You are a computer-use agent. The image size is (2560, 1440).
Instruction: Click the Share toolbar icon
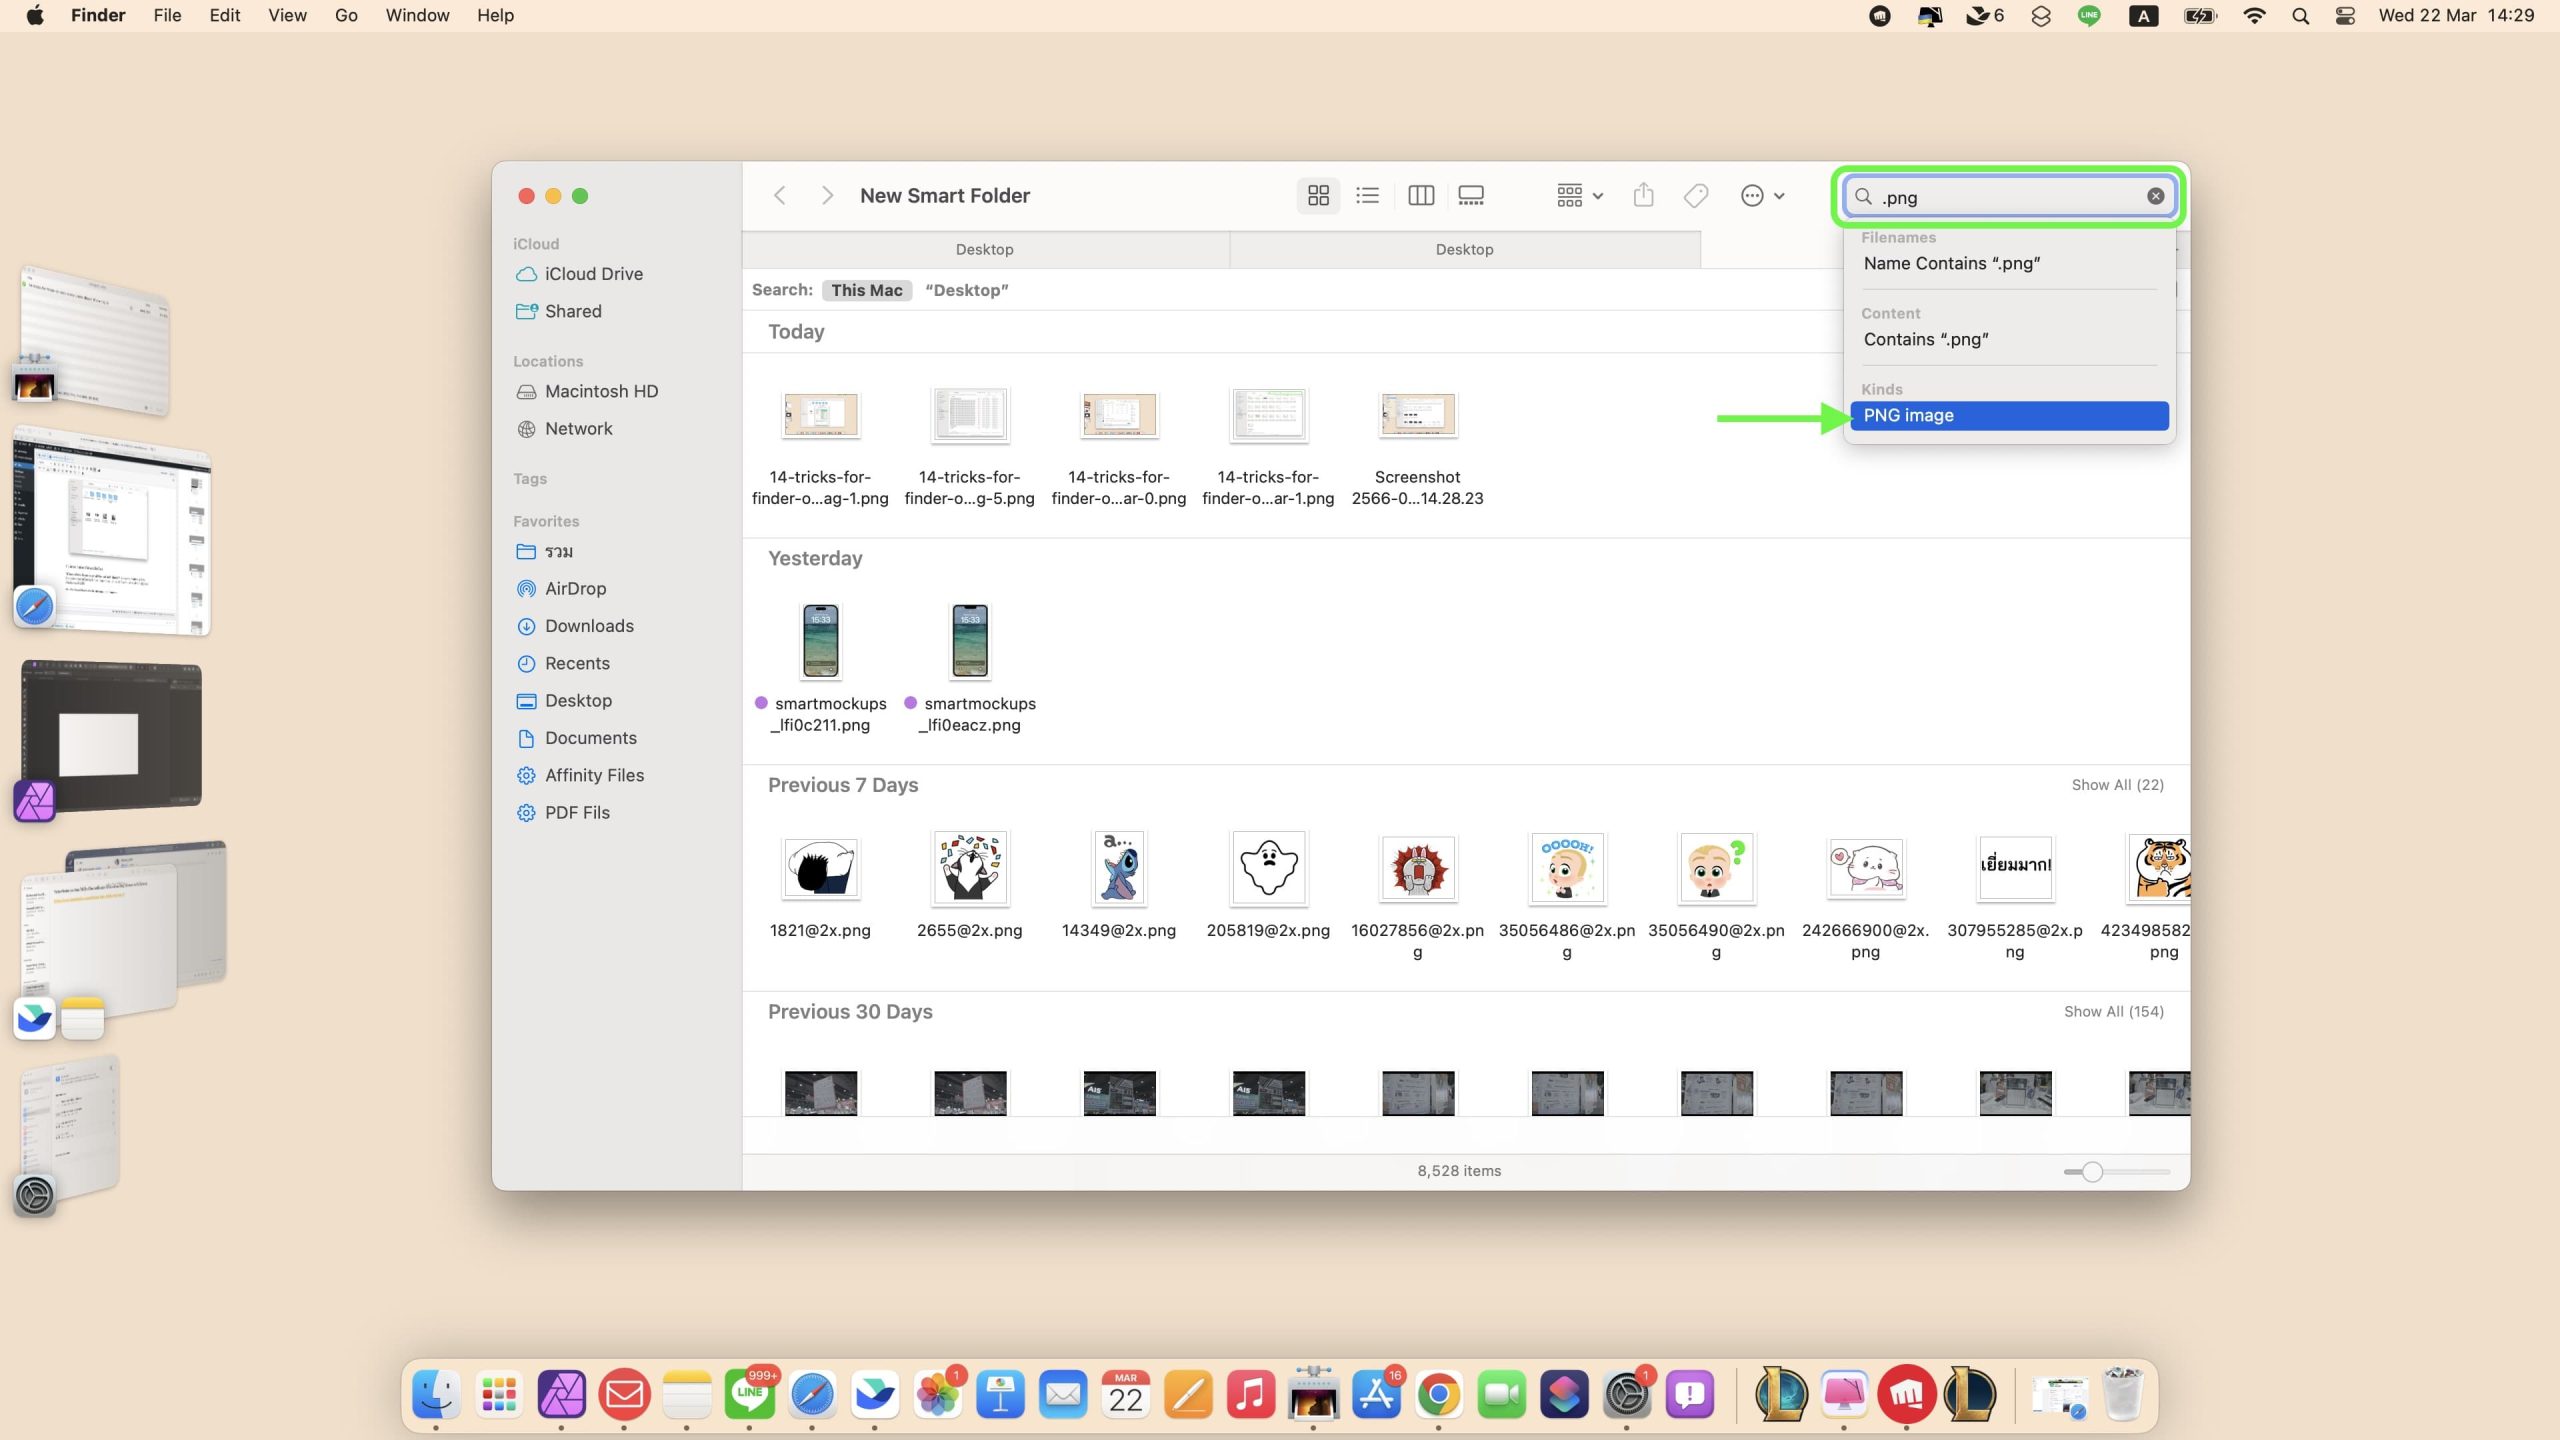click(1643, 196)
